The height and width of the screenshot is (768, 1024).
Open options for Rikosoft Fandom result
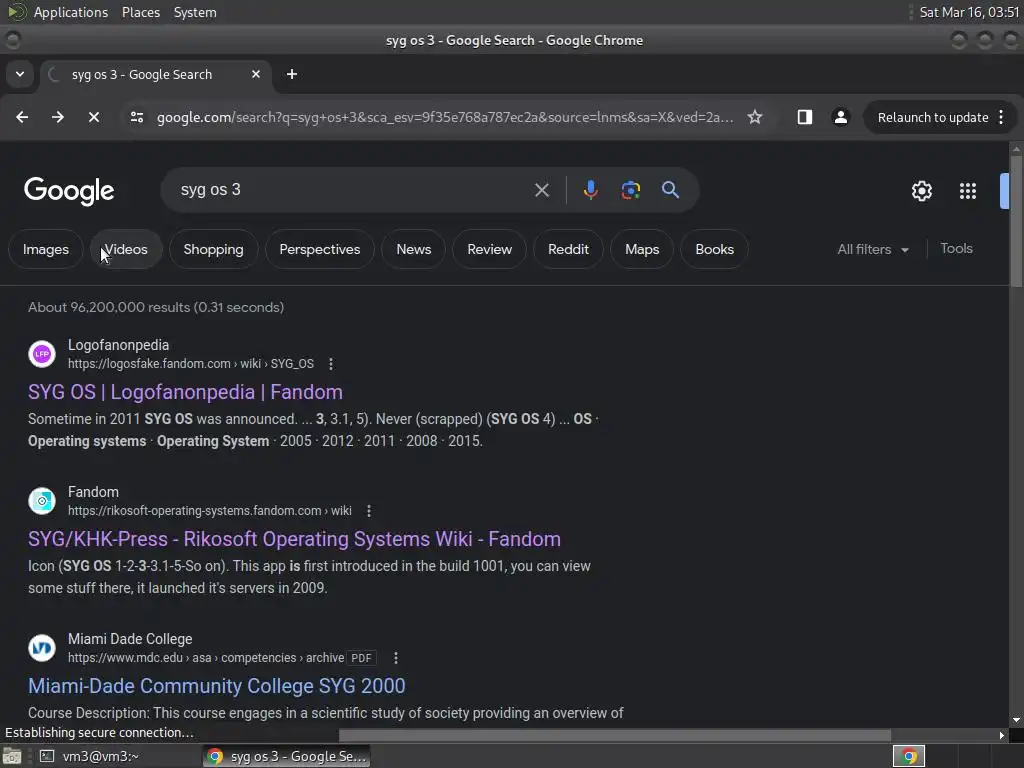[x=369, y=511]
